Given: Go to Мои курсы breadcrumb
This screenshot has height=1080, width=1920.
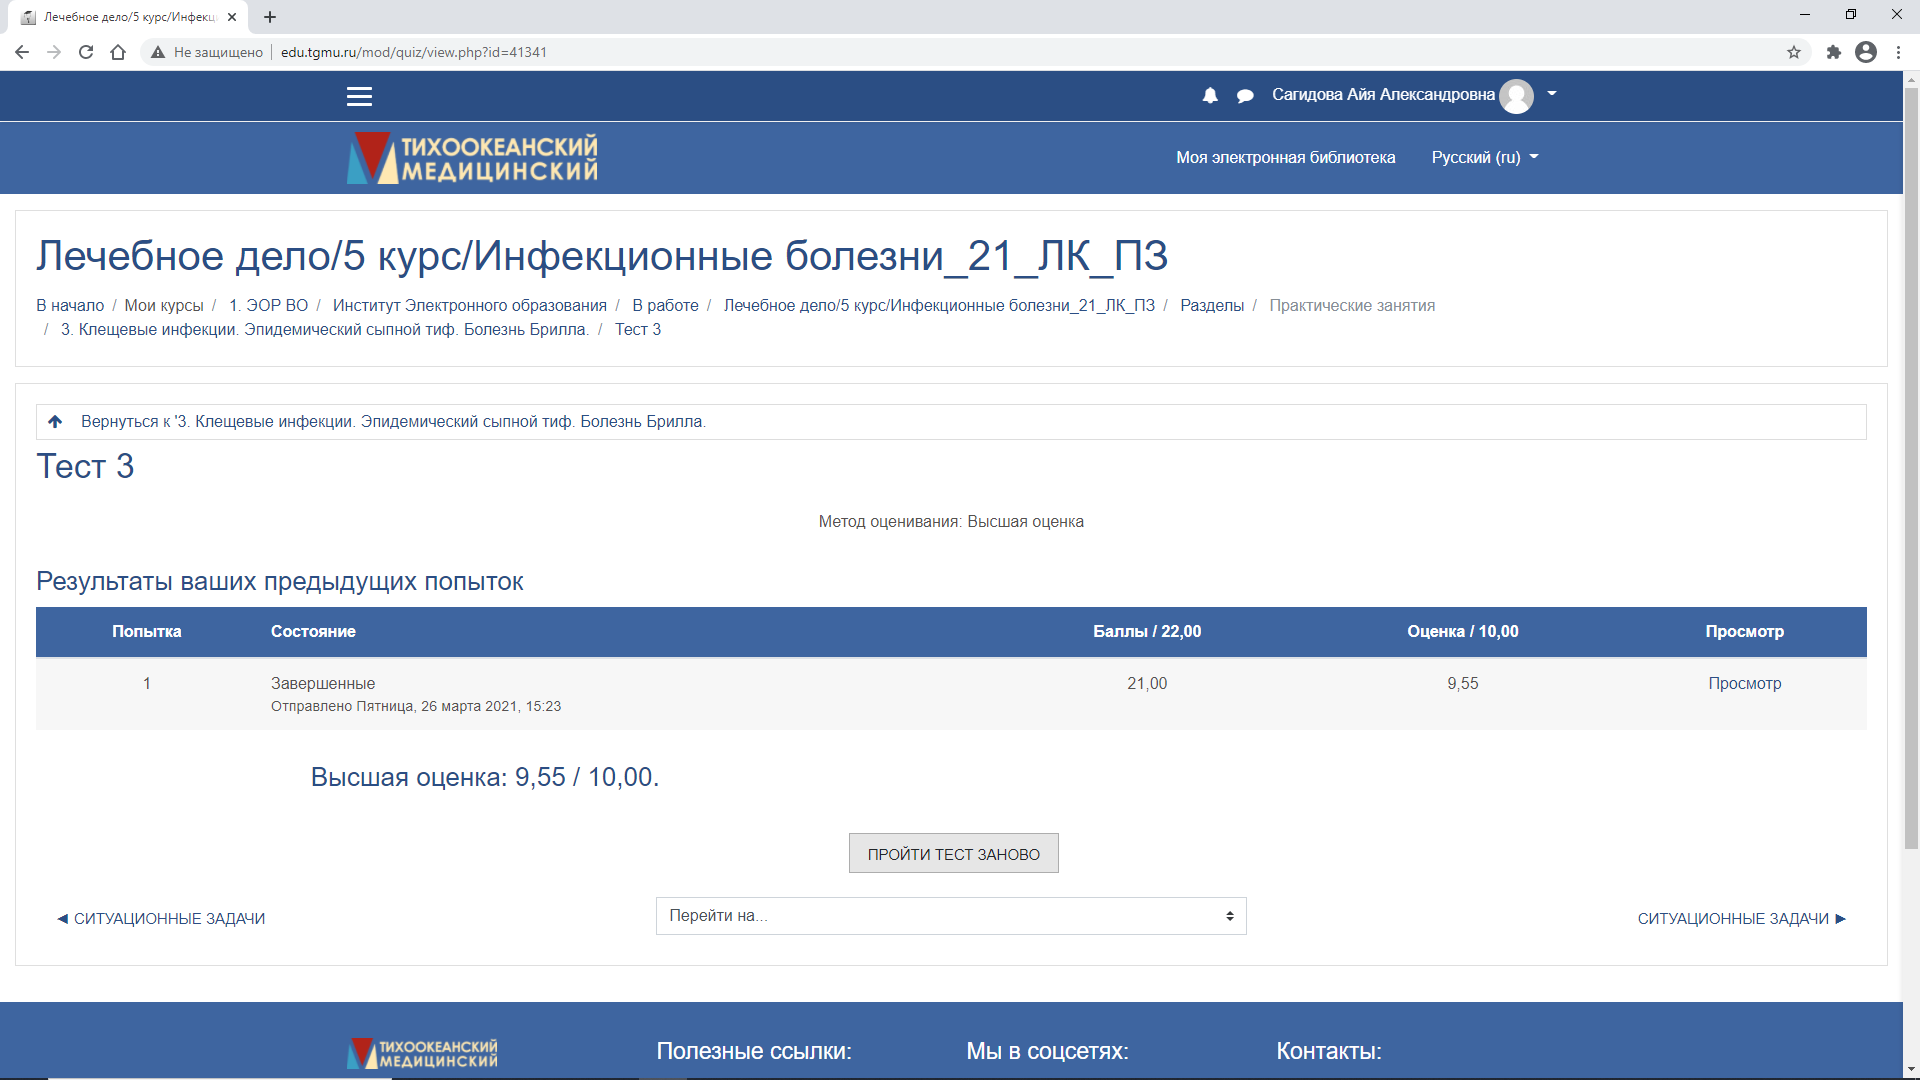Looking at the screenshot, I should click(164, 305).
